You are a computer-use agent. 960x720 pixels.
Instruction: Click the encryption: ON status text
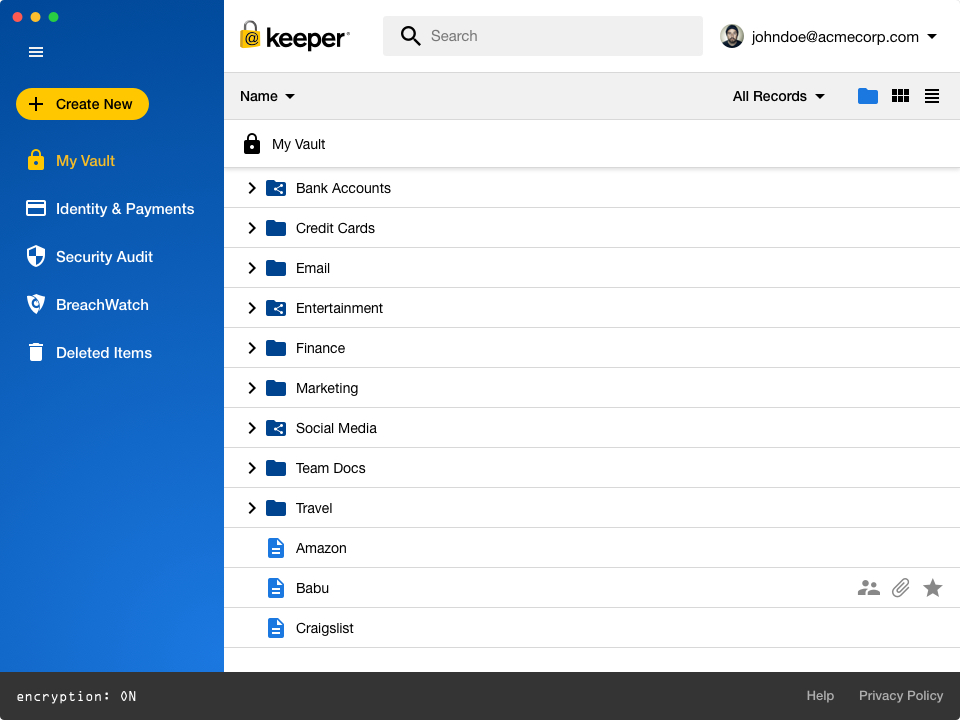pyautogui.click(x=77, y=696)
